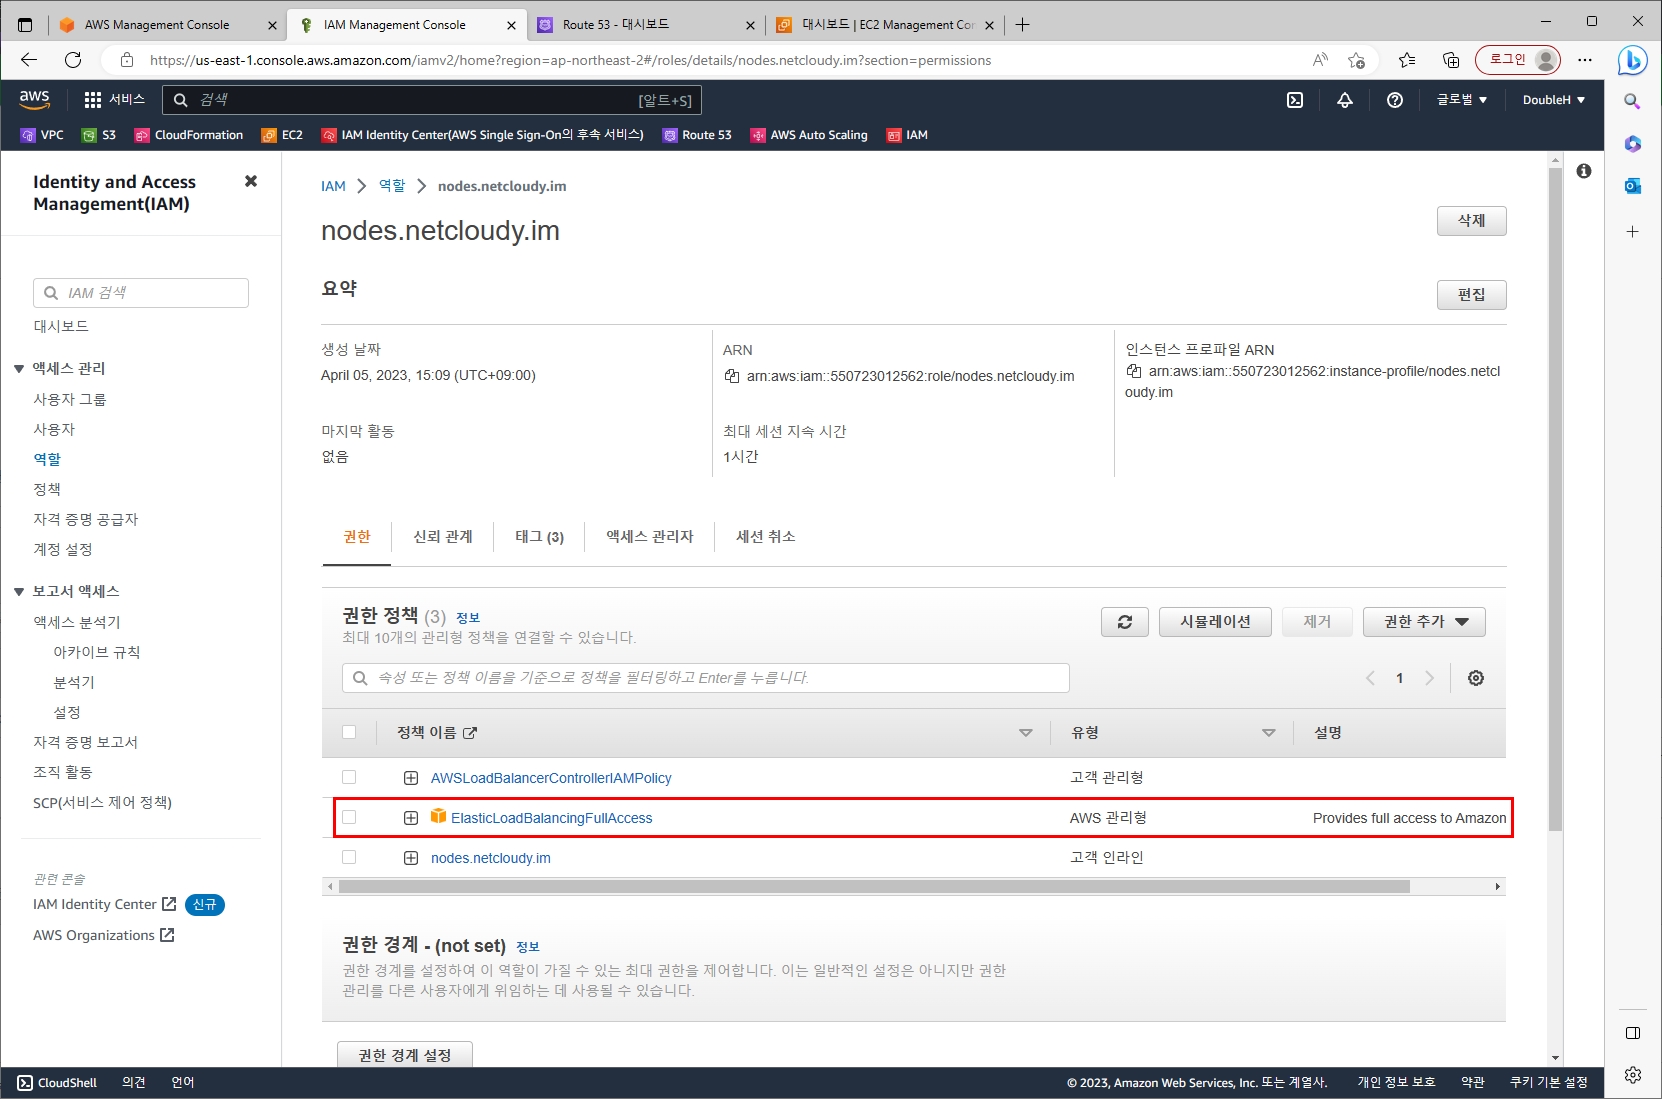Switch to the 신뢰 관계 tab
1662x1099 pixels.
[443, 537]
